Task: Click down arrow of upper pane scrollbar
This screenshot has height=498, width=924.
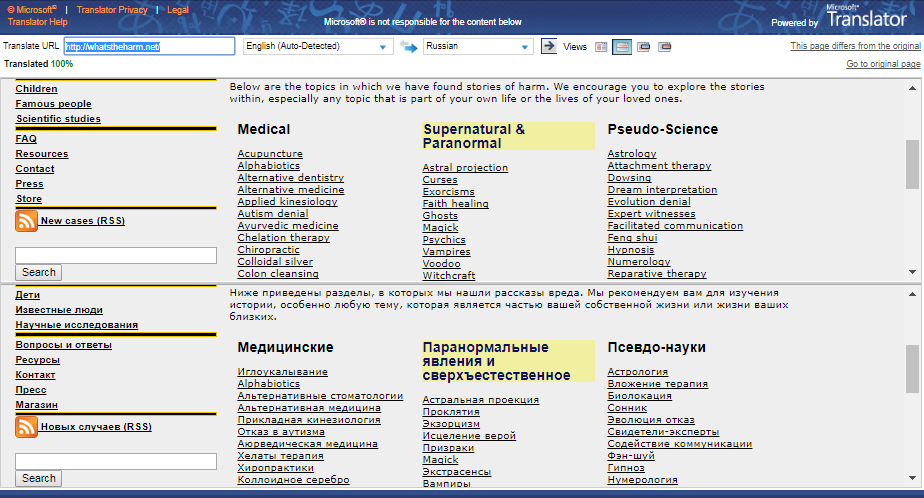Action: click(x=912, y=272)
